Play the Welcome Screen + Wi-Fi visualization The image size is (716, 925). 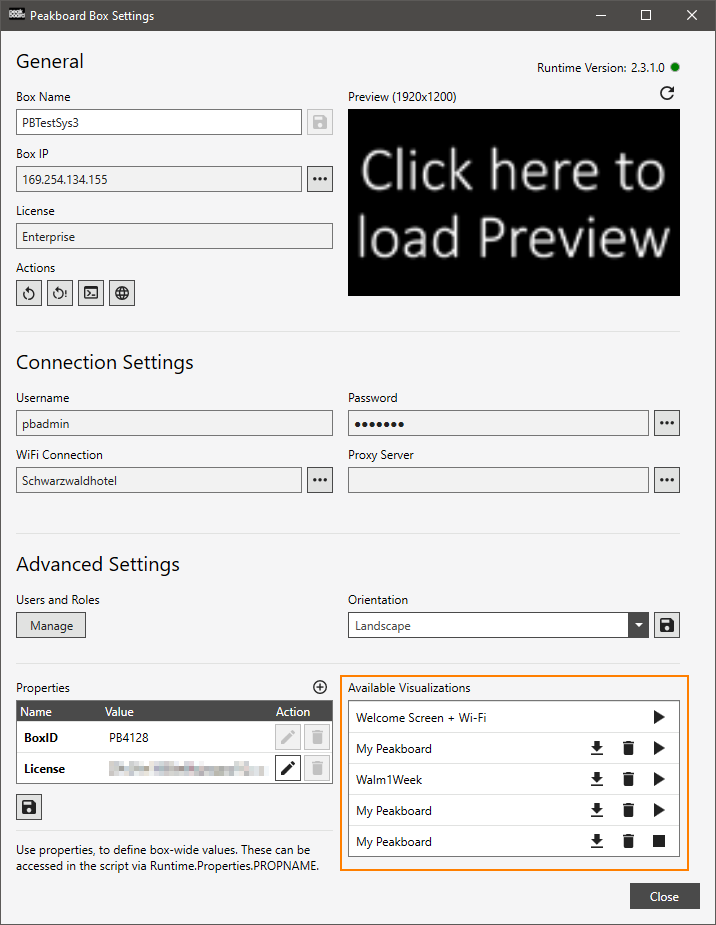click(659, 717)
